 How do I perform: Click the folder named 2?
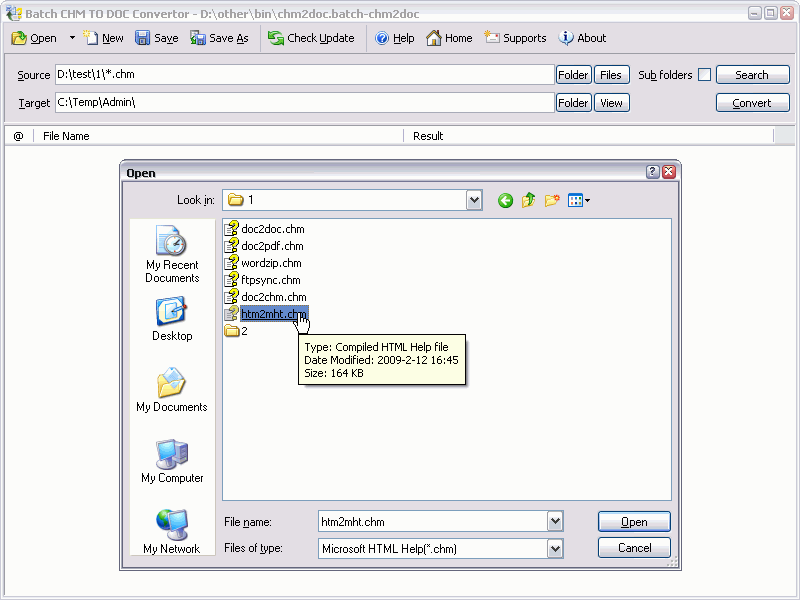tap(236, 331)
